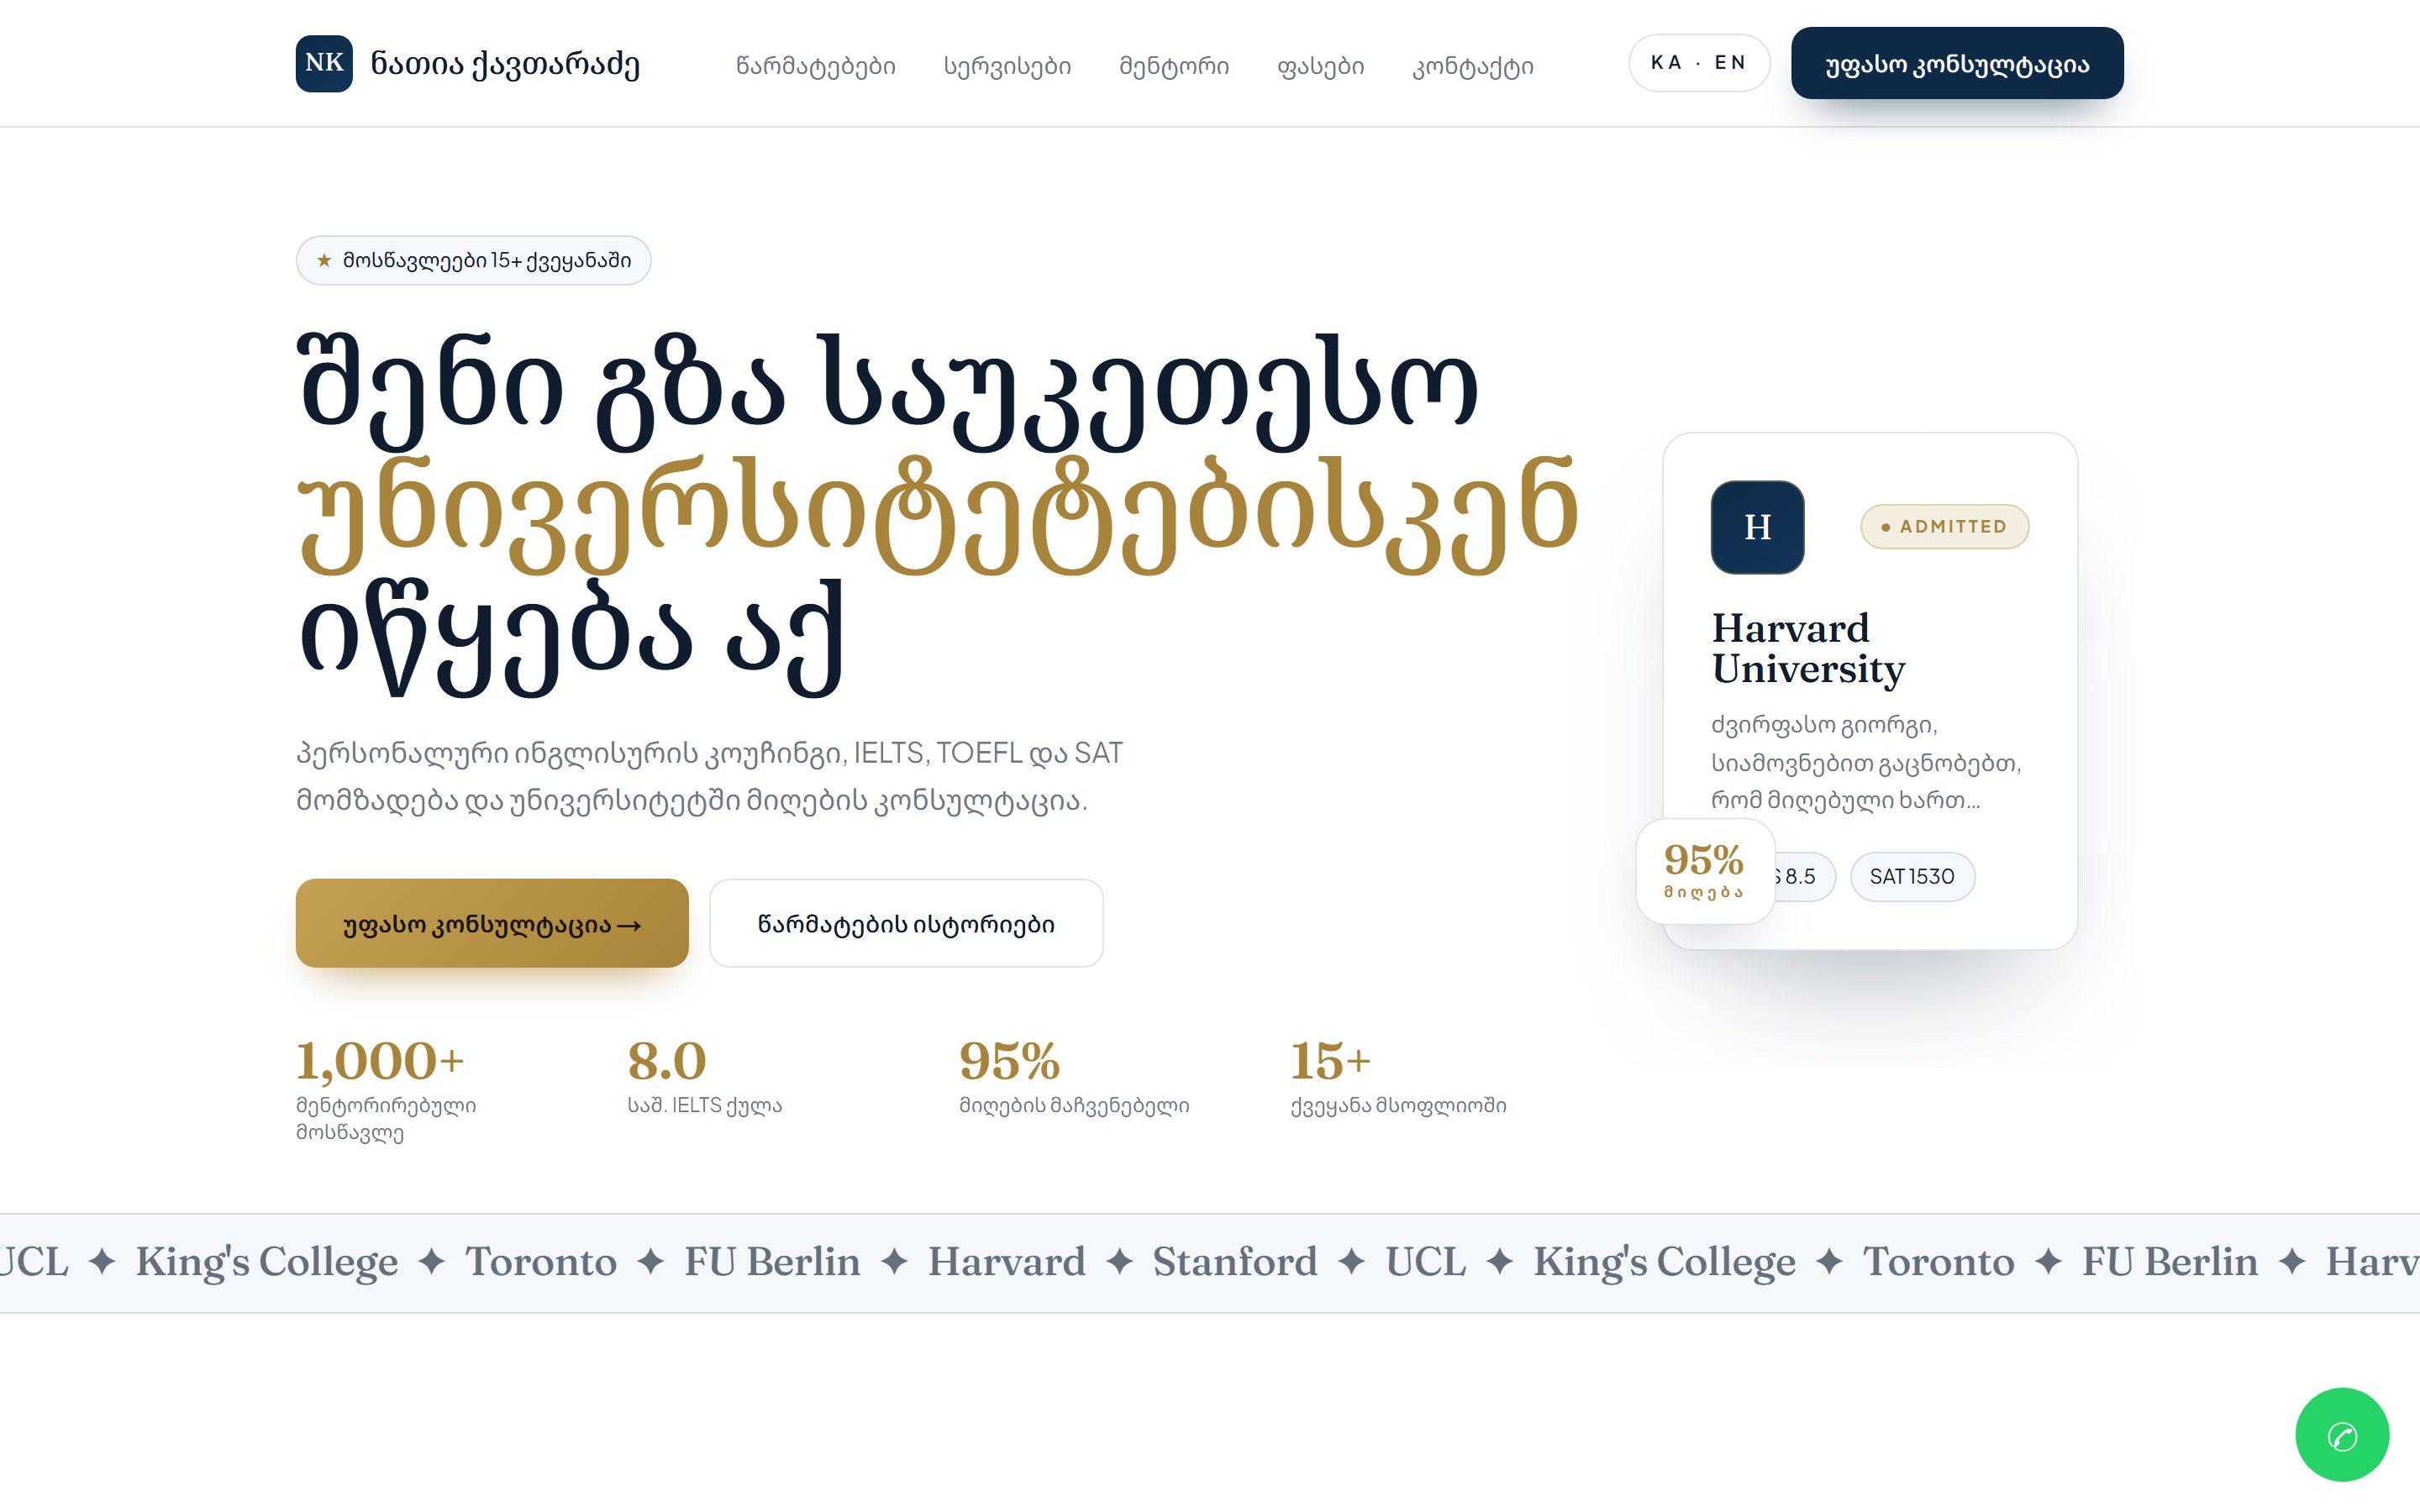This screenshot has height=1512, width=2420.
Task: Click the hero subtitle mentioning IELTS, TOEFL
Action: [710, 776]
